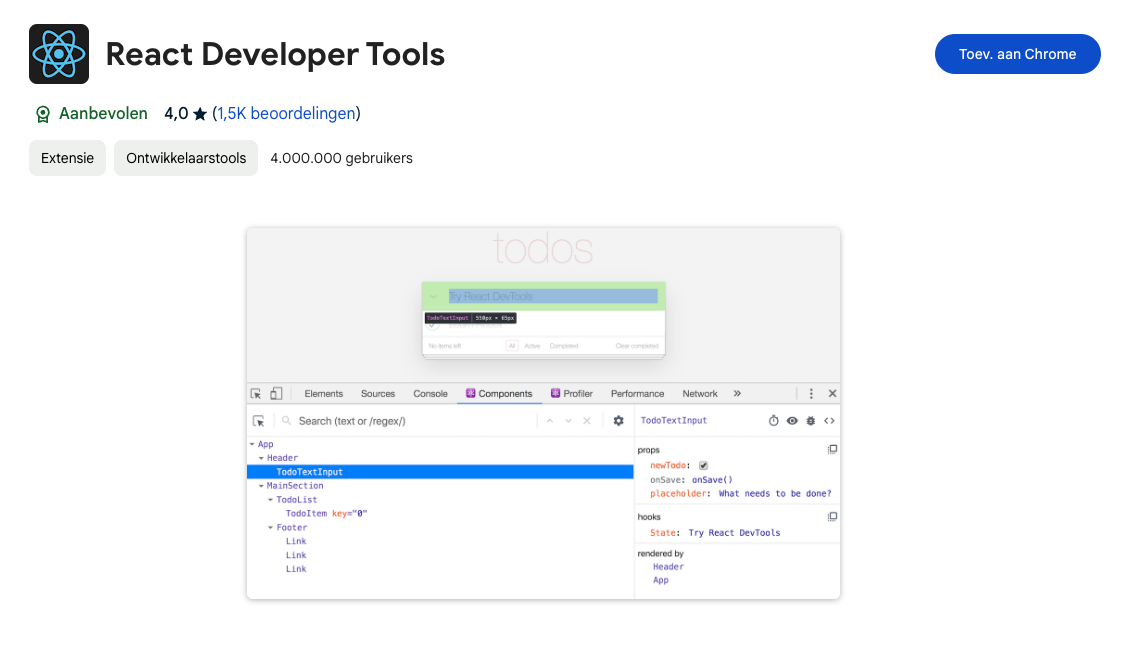Switch to the Console tab

(430, 394)
